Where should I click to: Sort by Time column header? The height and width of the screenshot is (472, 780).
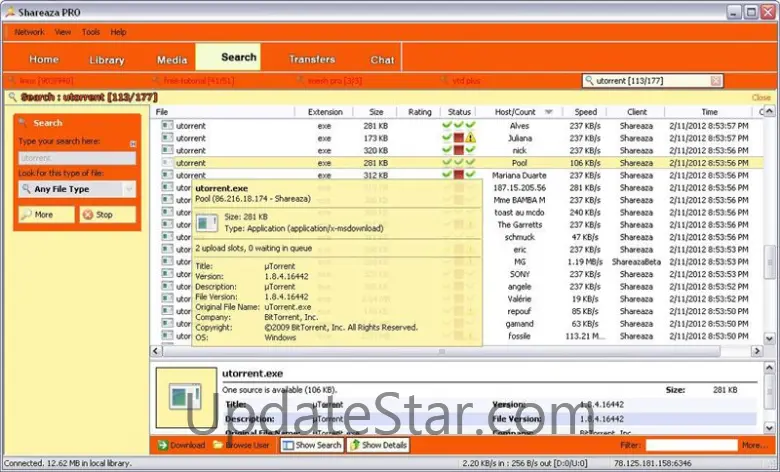709,112
